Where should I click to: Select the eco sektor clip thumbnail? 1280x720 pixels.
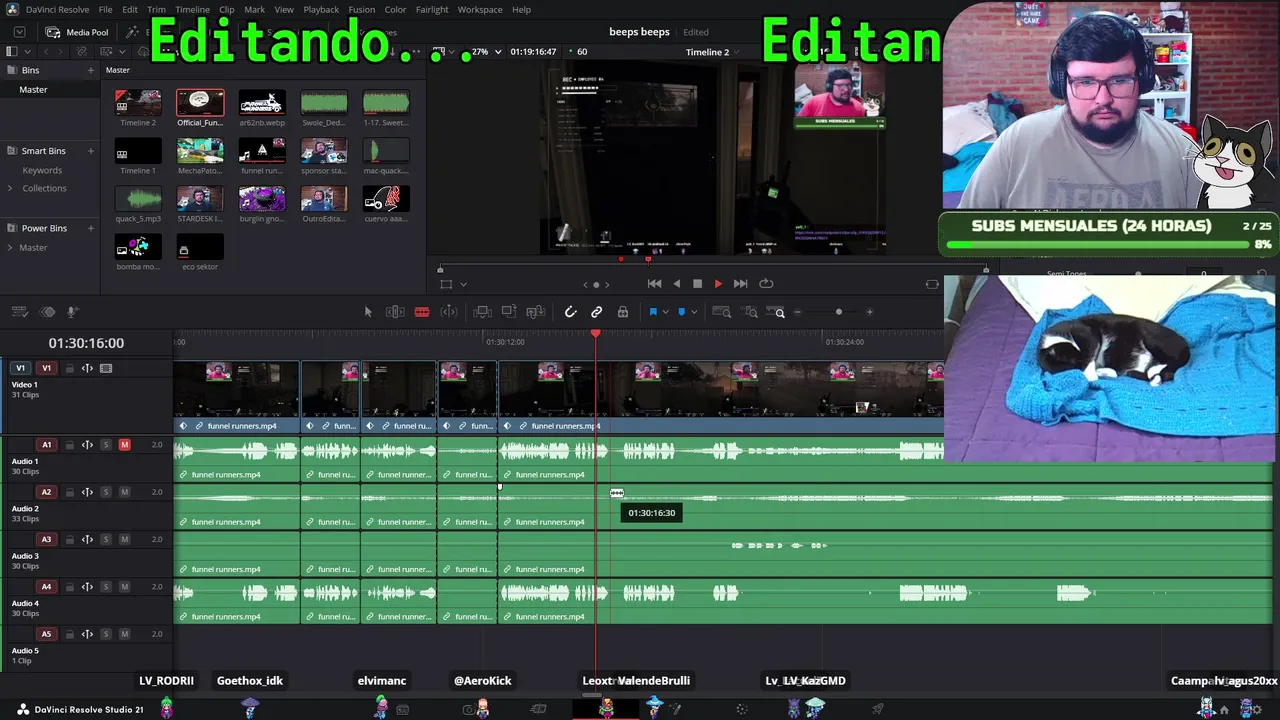tap(200, 247)
